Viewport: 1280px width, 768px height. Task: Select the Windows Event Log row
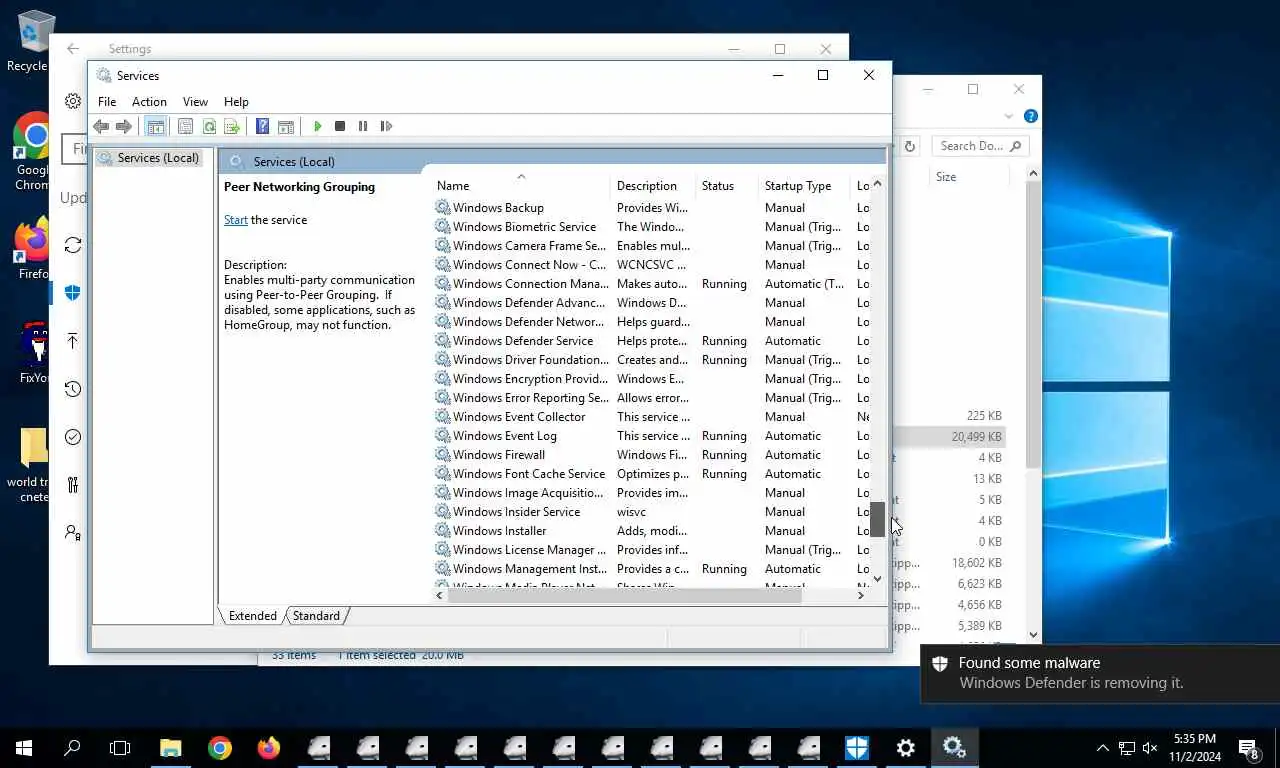pyautogui.click(x=652, y=436)
